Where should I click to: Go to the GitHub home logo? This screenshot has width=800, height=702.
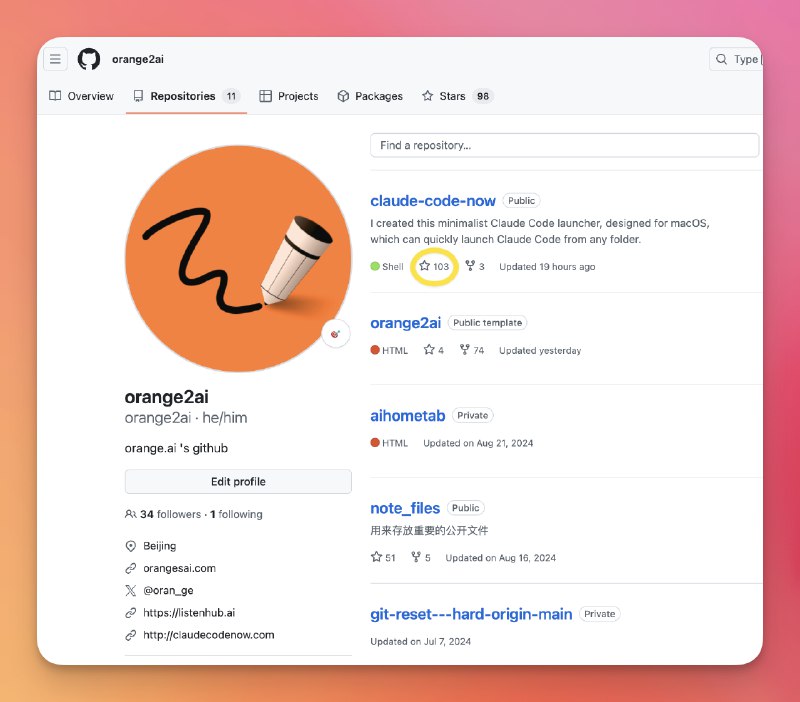pyautogui.click(x=89, y=59)
